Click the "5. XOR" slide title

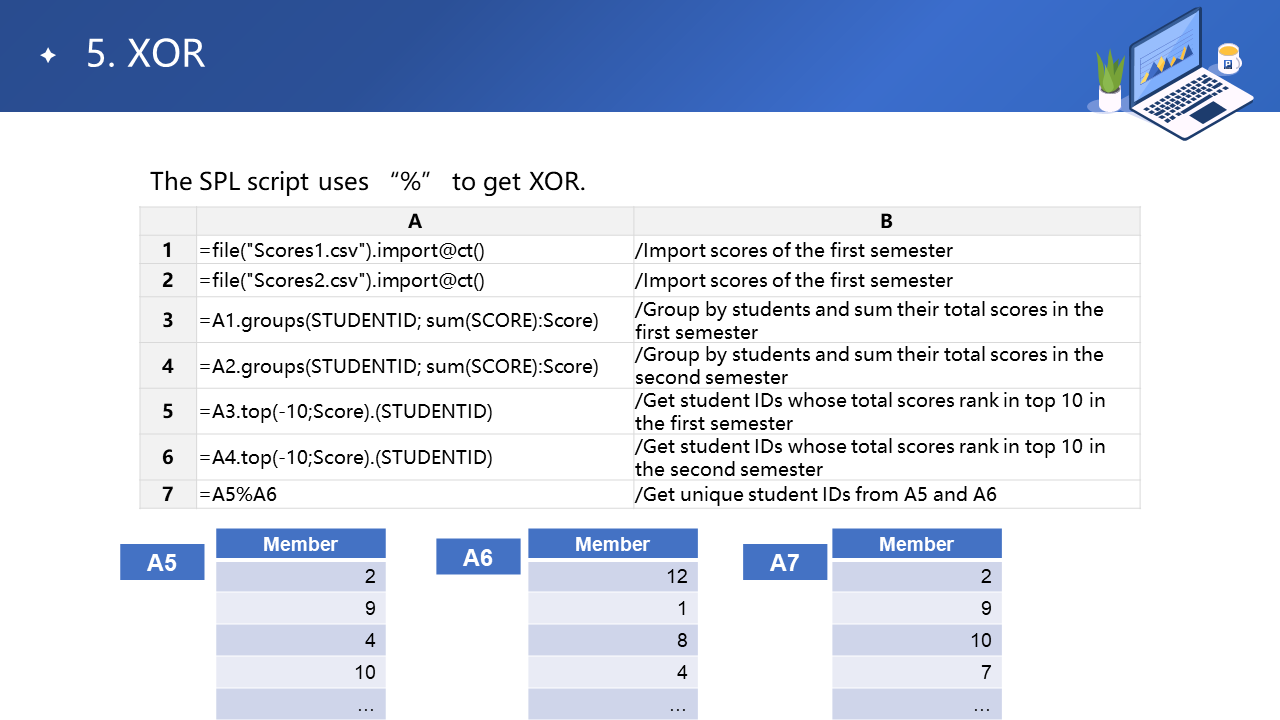click(146, 55)
